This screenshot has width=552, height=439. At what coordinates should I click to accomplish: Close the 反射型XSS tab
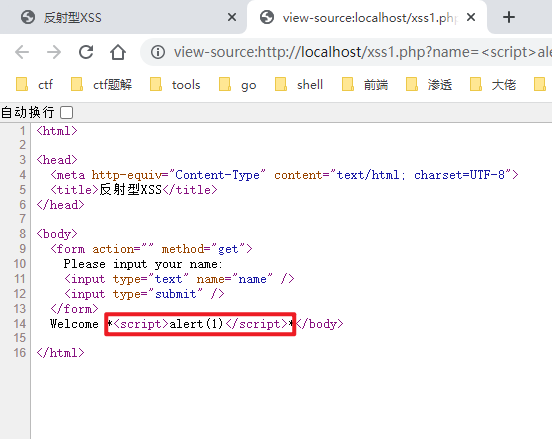[x=232, y=17]
